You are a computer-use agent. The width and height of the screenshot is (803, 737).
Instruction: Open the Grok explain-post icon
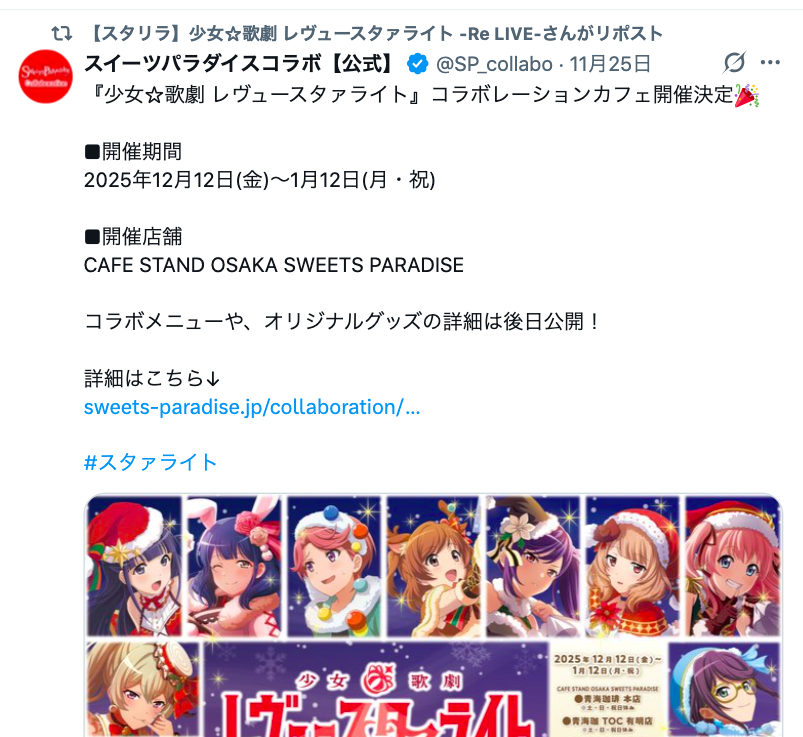734,62
